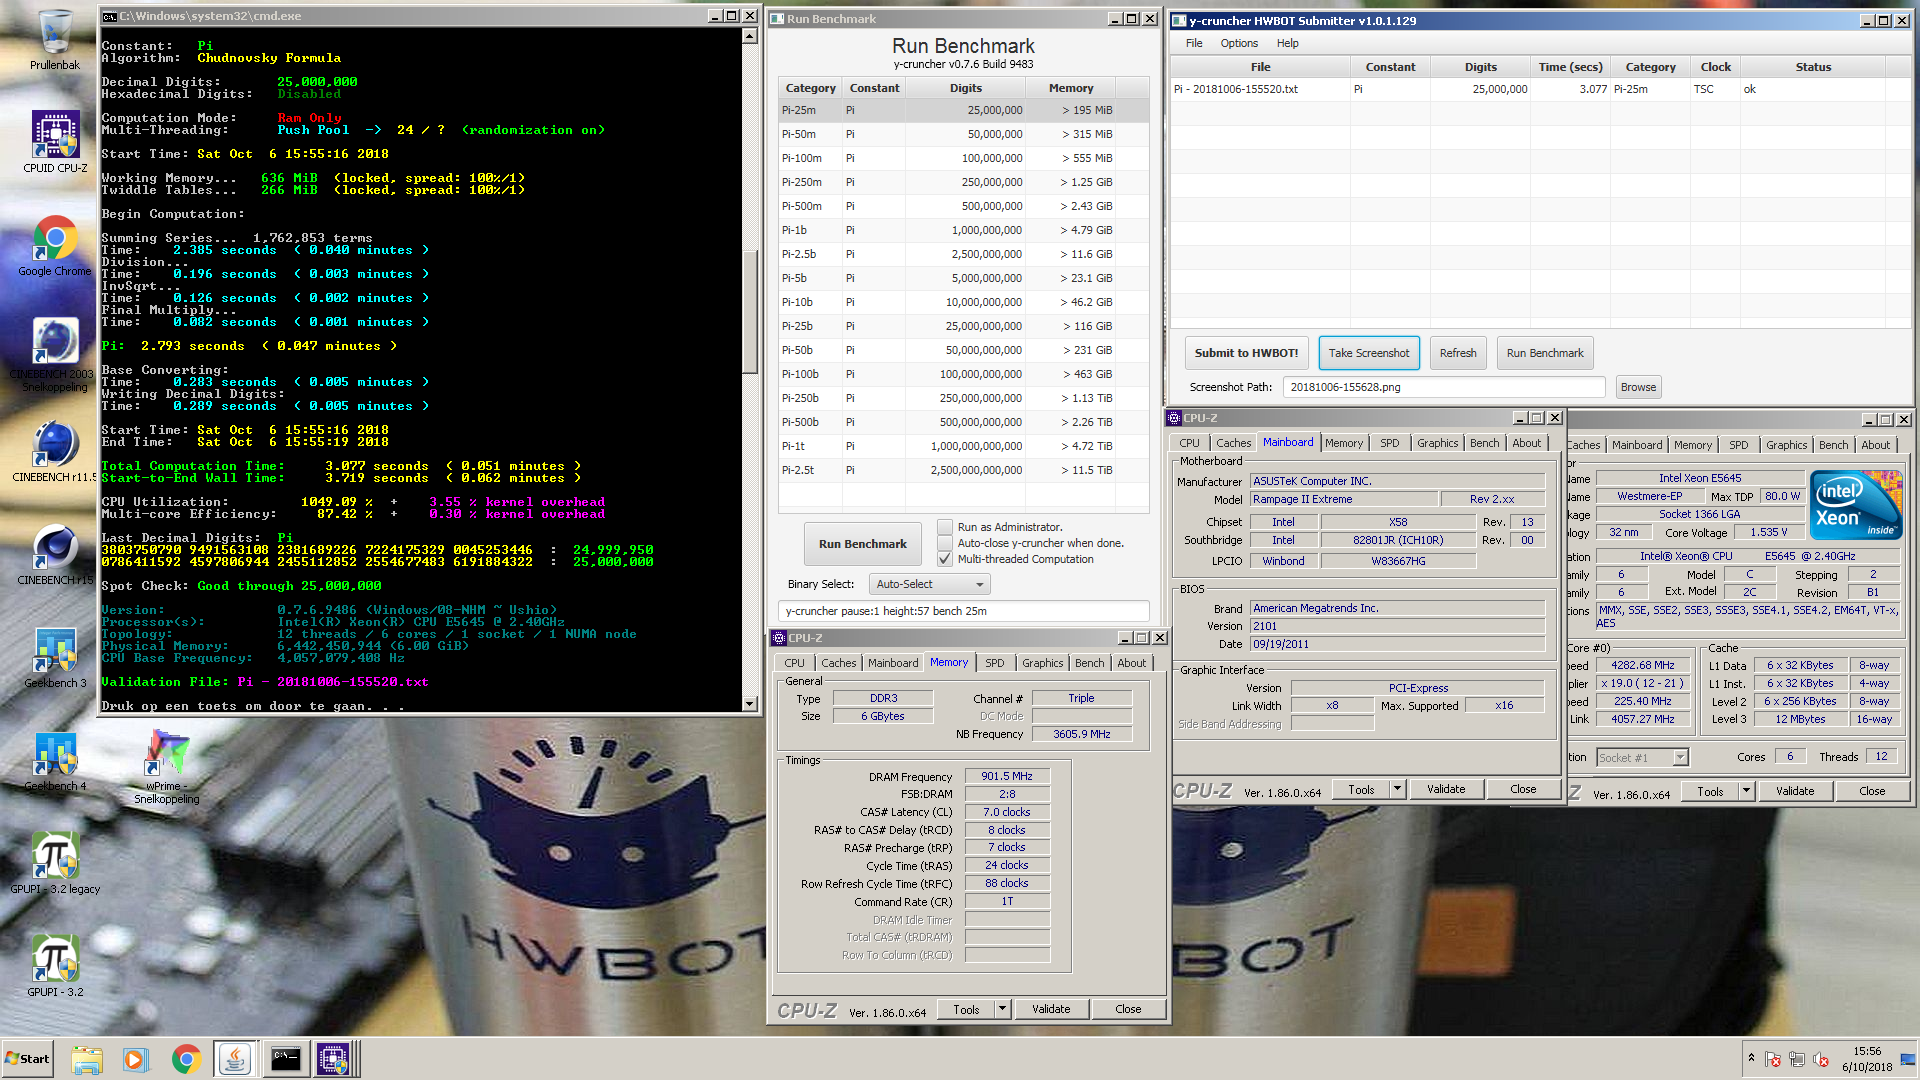Open the Action Center flag in tray

pyautogui.click(x=1773, y=1059)
